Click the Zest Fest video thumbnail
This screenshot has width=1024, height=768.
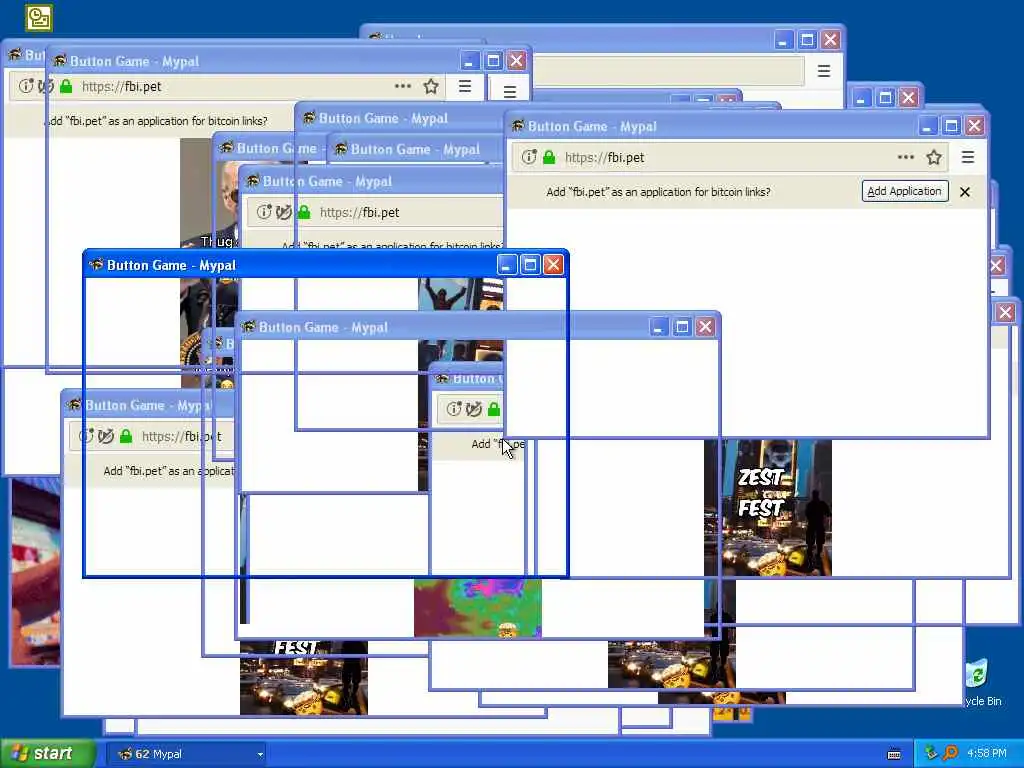[768, 507]
